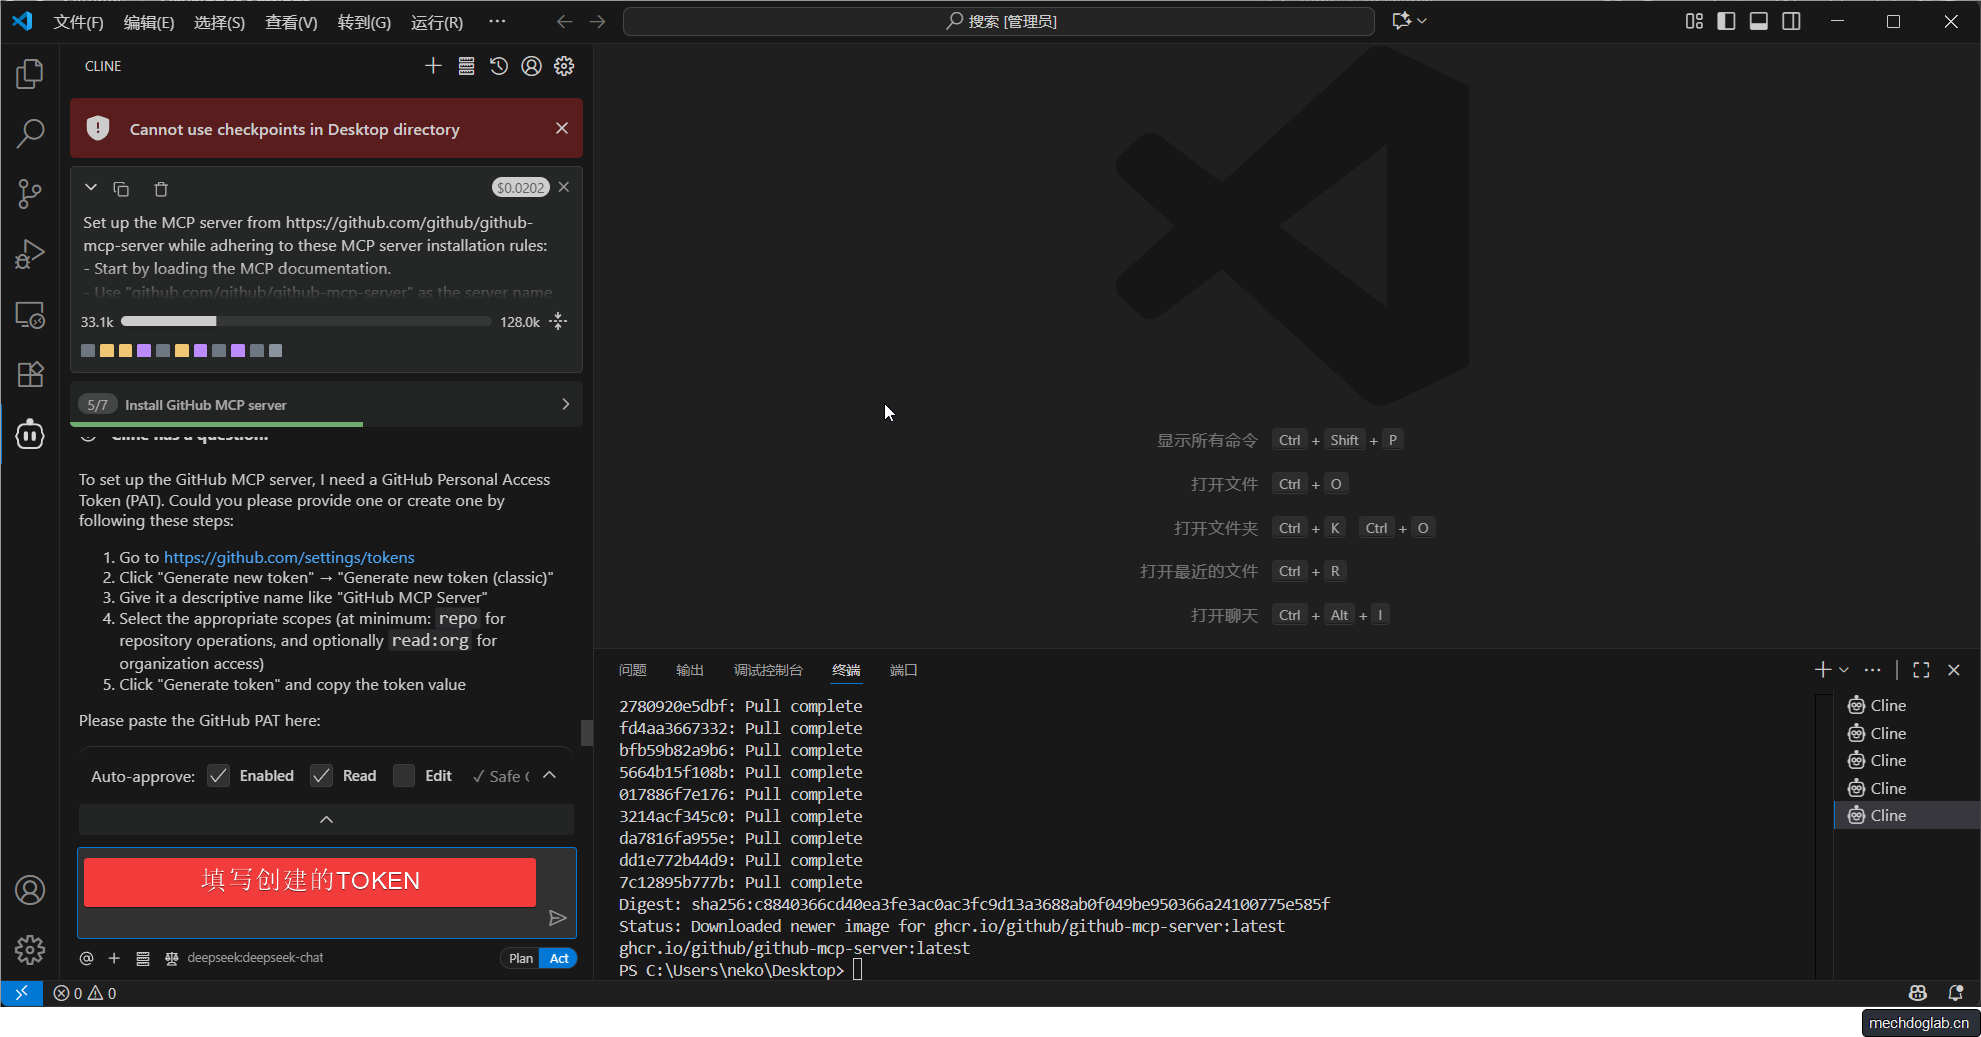Collapse the task description with chevron
The image size is (1981, 1037).
(91, 188)
